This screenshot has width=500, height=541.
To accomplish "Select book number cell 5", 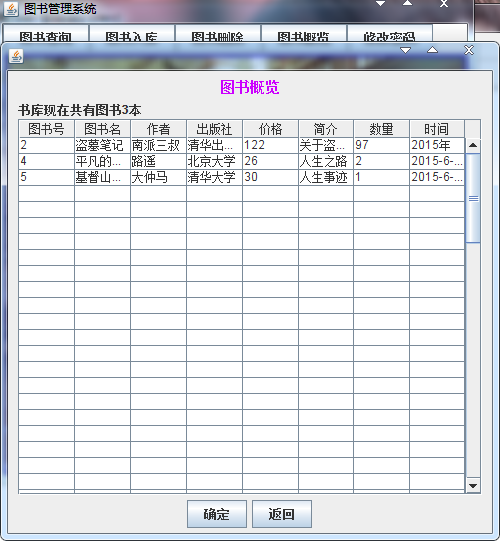I will coord(46,177).
